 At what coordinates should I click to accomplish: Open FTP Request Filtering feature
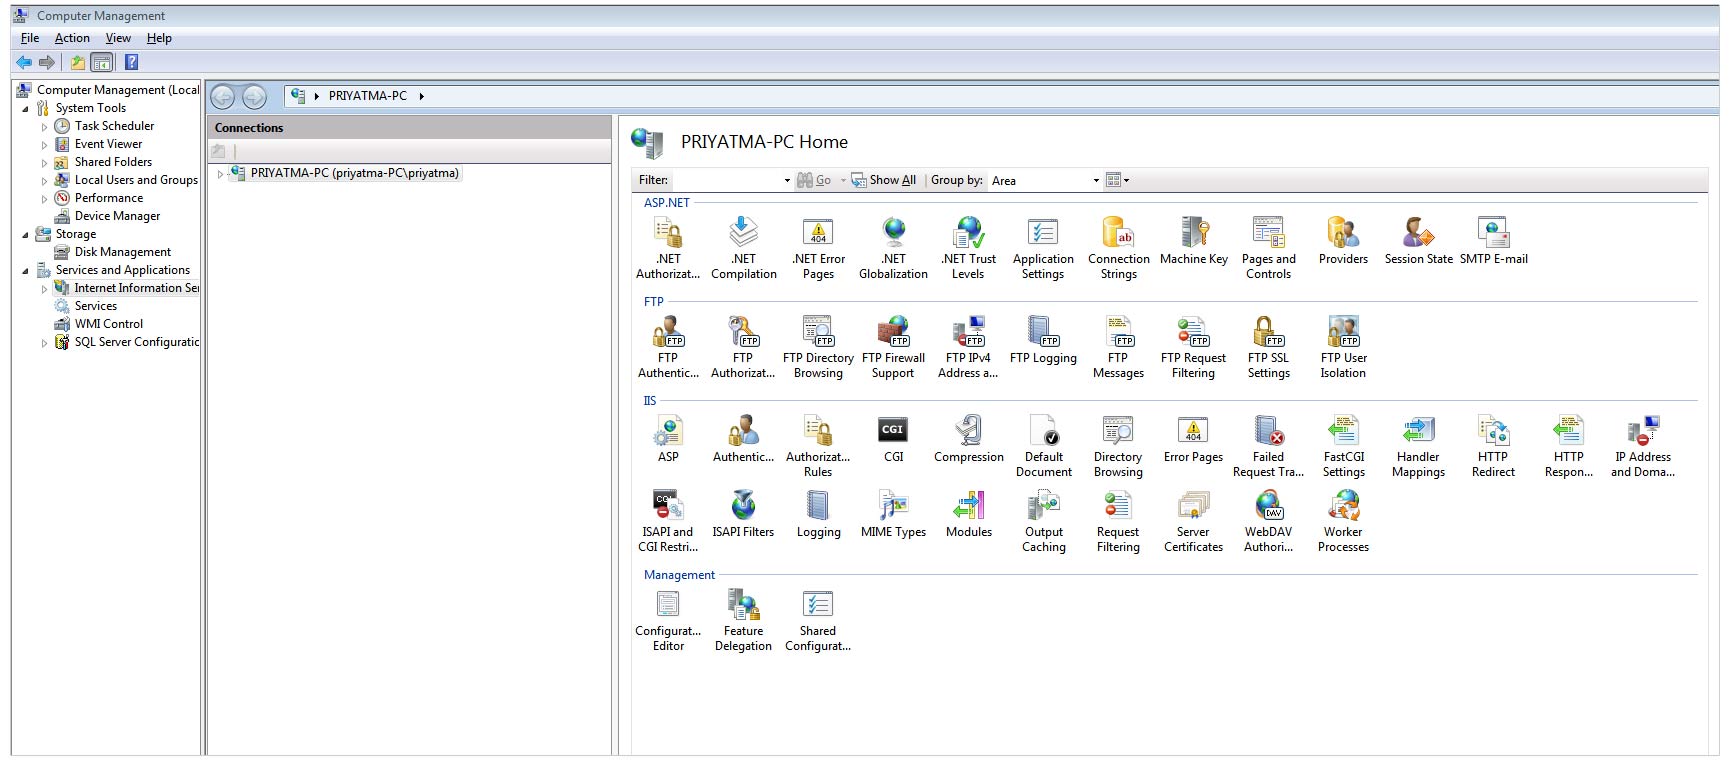pos(1193,346)
